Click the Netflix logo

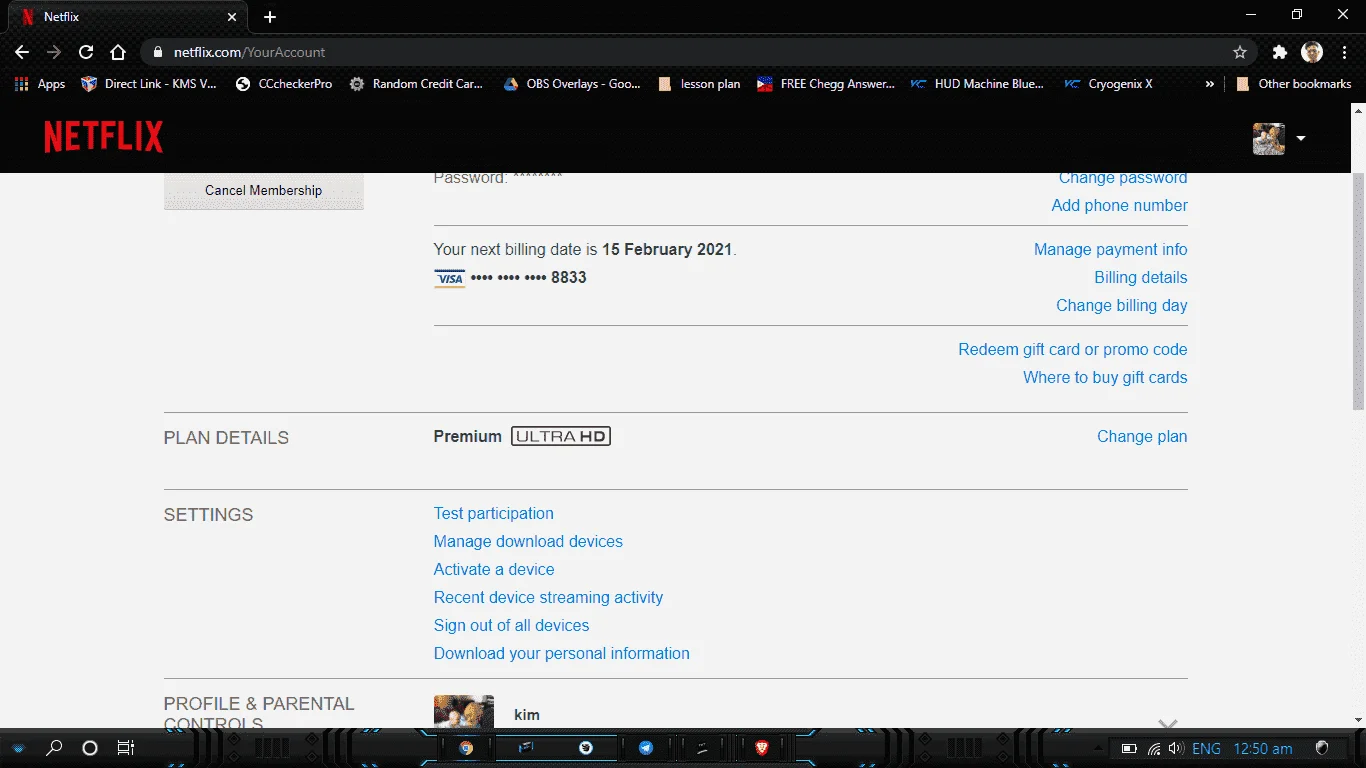pyautogui.click(x=104, y=137)
